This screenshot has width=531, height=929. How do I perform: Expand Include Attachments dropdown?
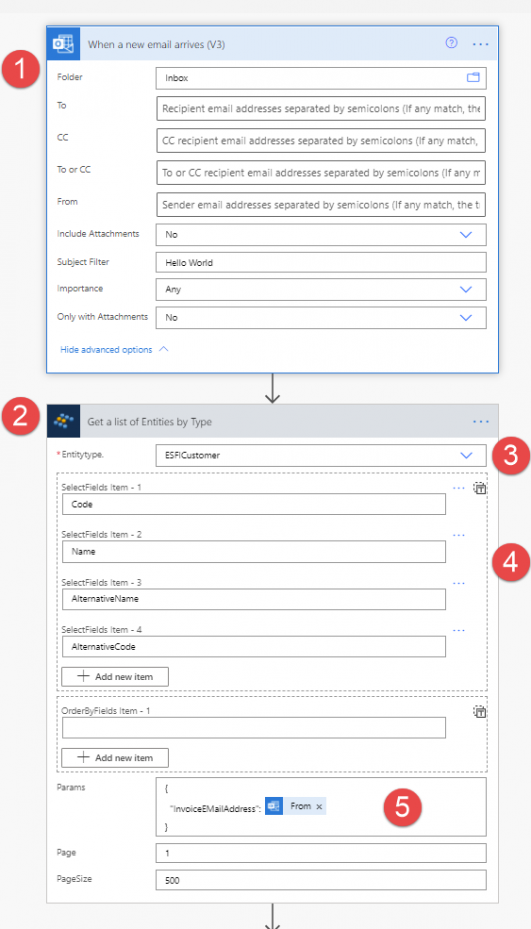tap(466, 235)
